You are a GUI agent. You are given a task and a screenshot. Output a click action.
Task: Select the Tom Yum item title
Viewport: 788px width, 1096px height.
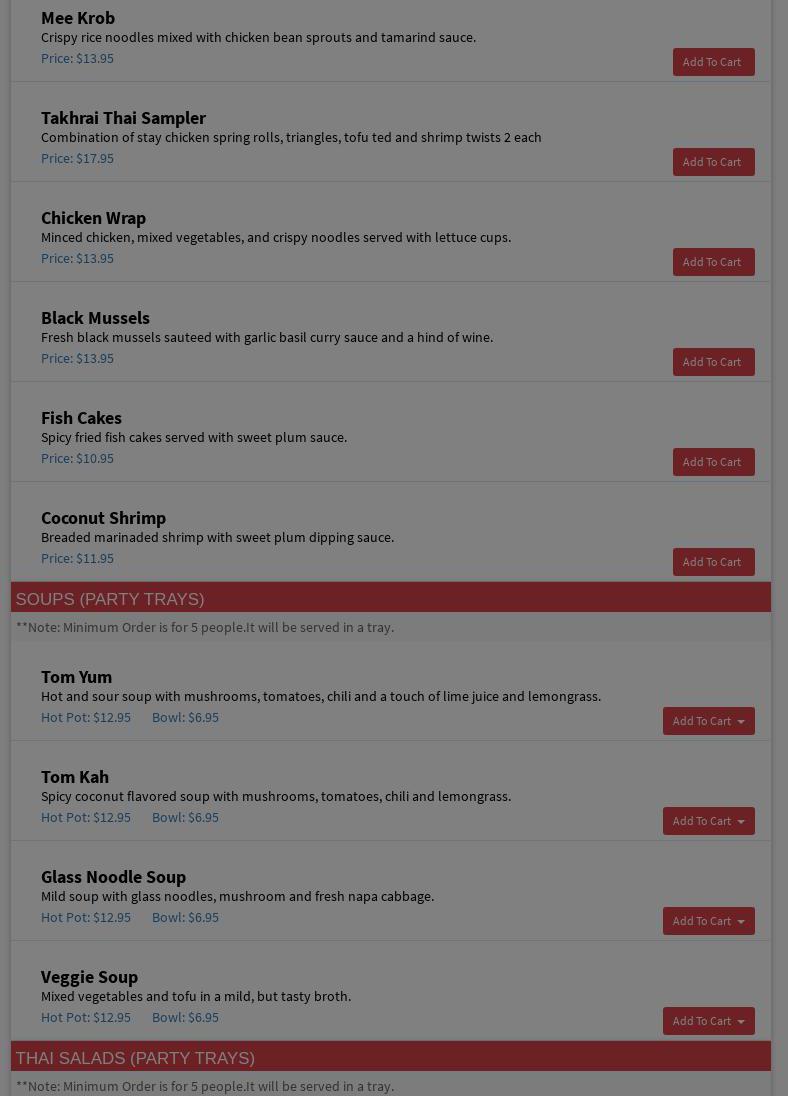point(76,677)
